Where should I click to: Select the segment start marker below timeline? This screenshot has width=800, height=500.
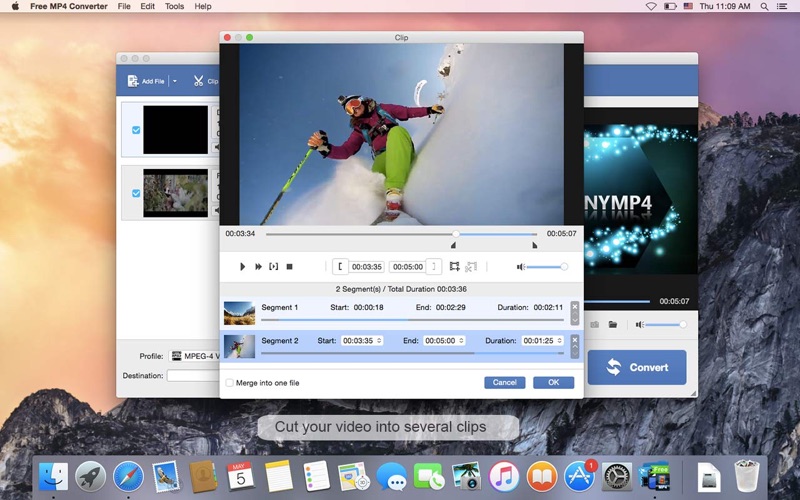coord(453,245)
